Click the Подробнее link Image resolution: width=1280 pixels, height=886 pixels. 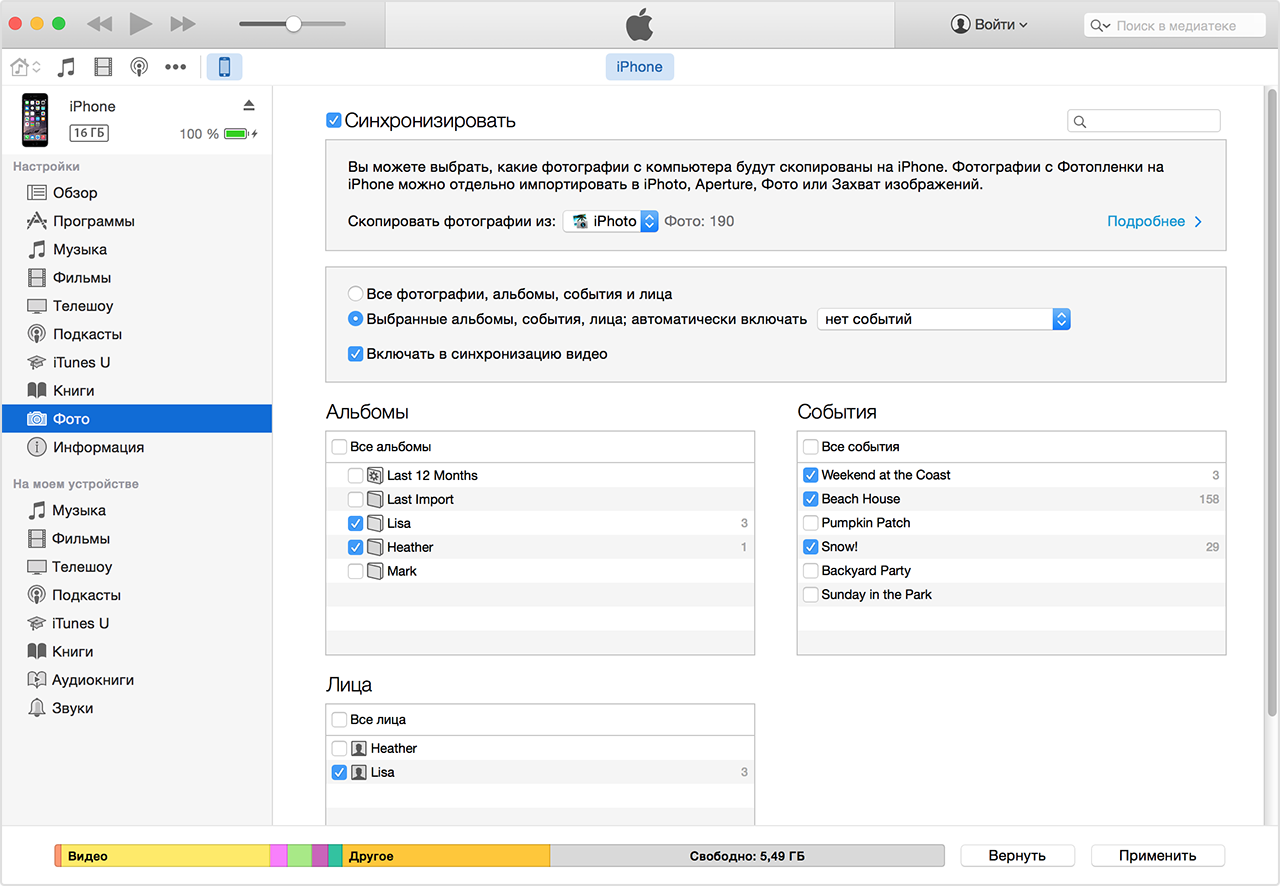[1154, 221]
